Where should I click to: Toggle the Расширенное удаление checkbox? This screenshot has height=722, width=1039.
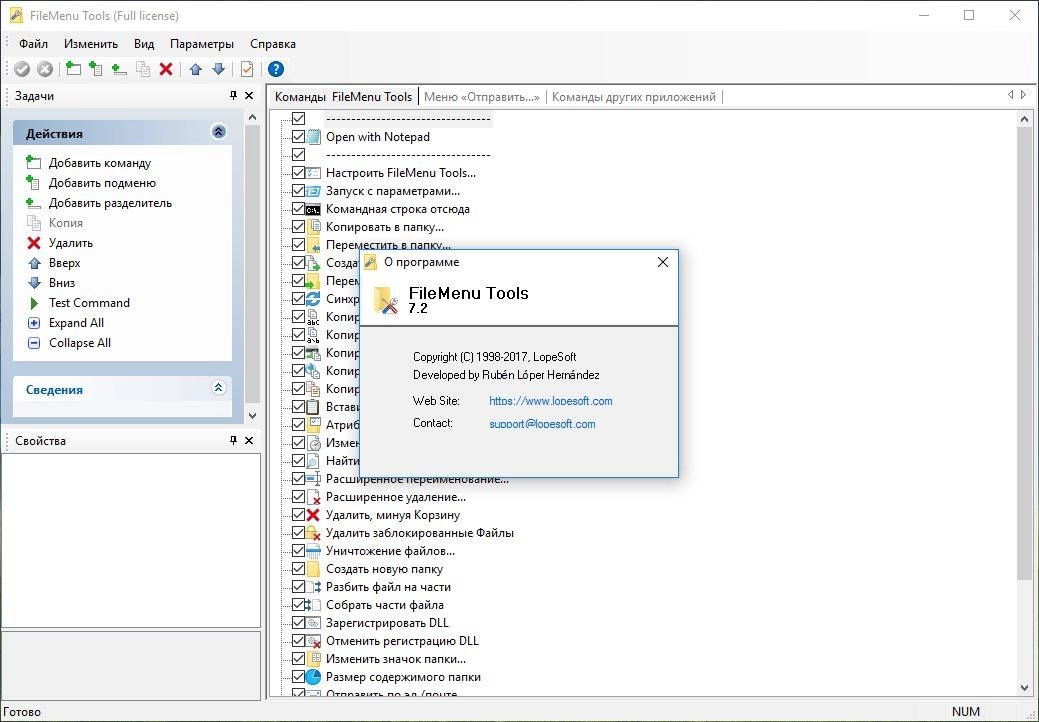298,497
